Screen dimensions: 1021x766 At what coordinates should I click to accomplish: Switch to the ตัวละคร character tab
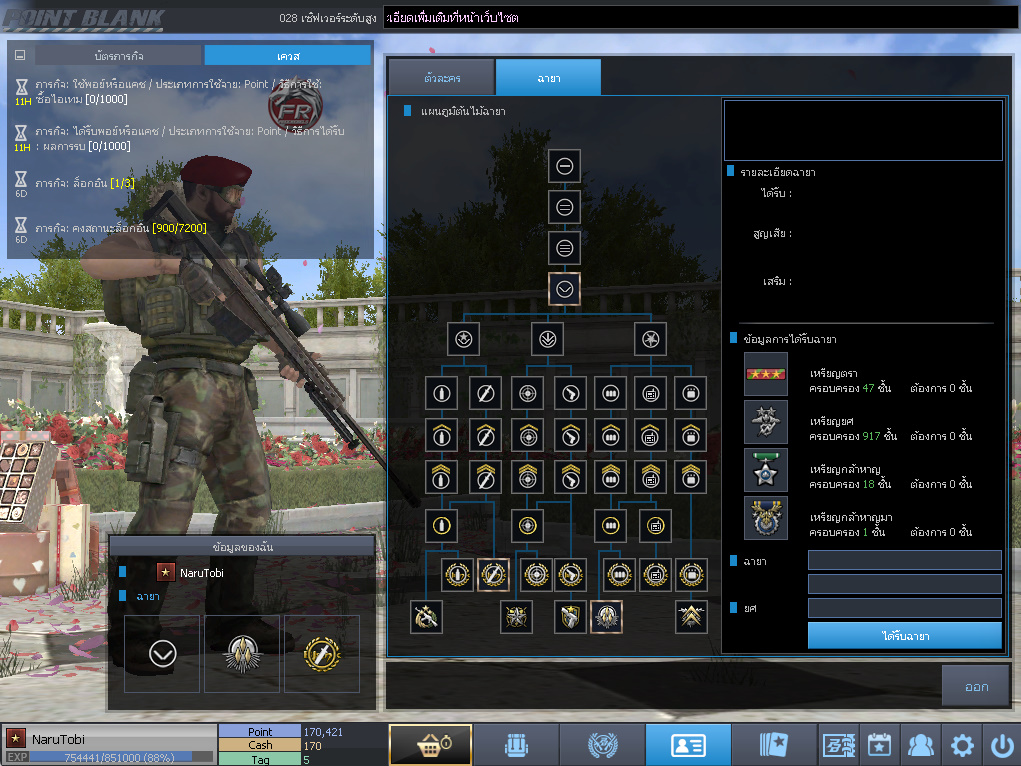(440, 78)
